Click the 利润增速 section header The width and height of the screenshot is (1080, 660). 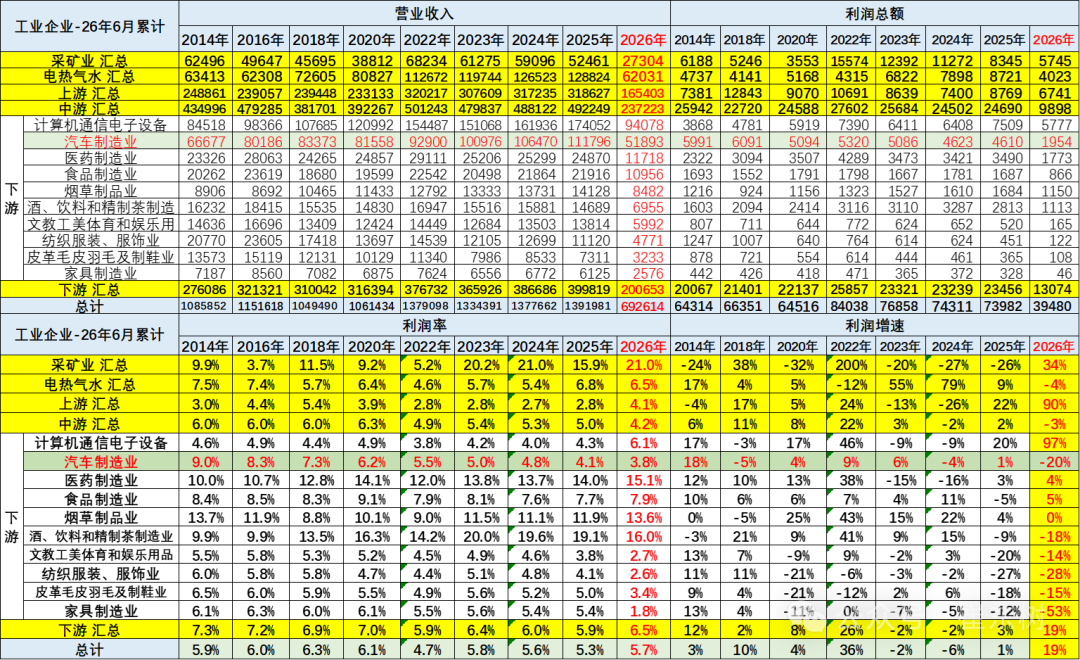[x=874, y=325]
